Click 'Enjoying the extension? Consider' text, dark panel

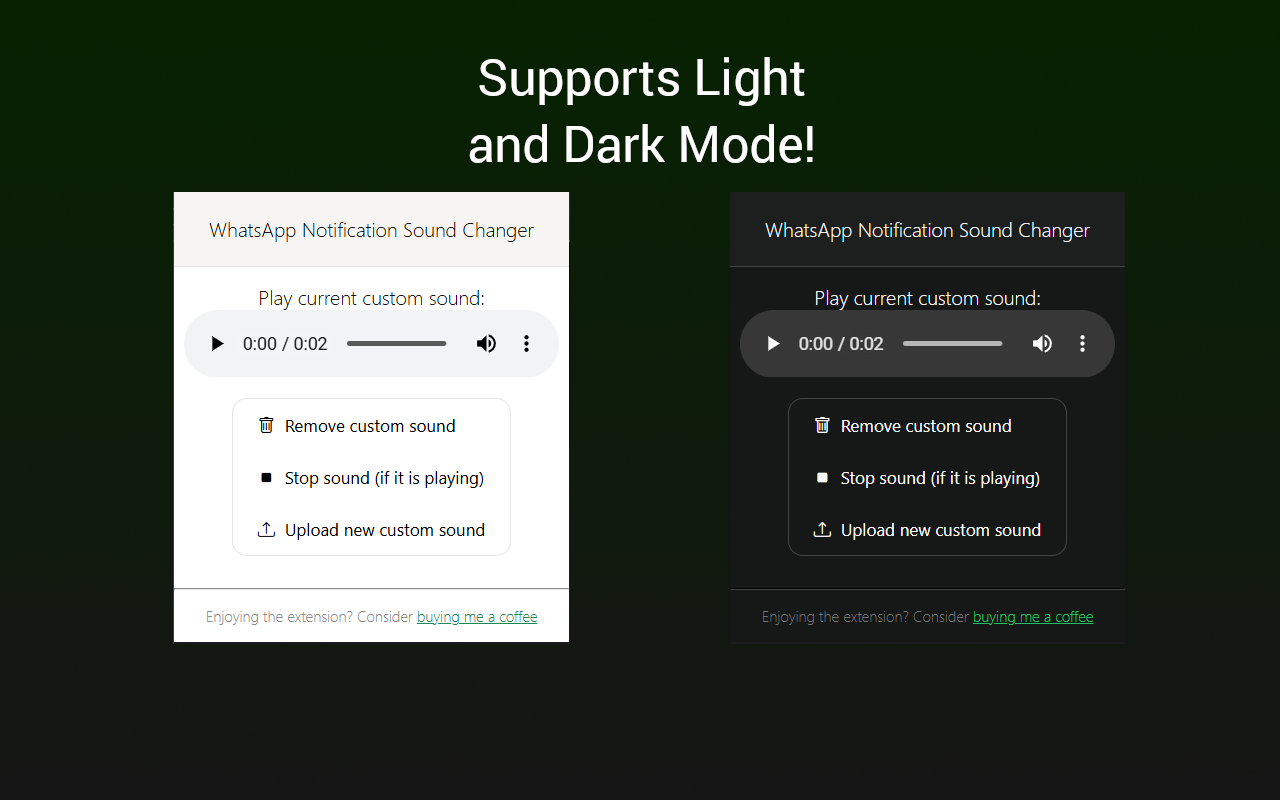[x=866, y=617]
